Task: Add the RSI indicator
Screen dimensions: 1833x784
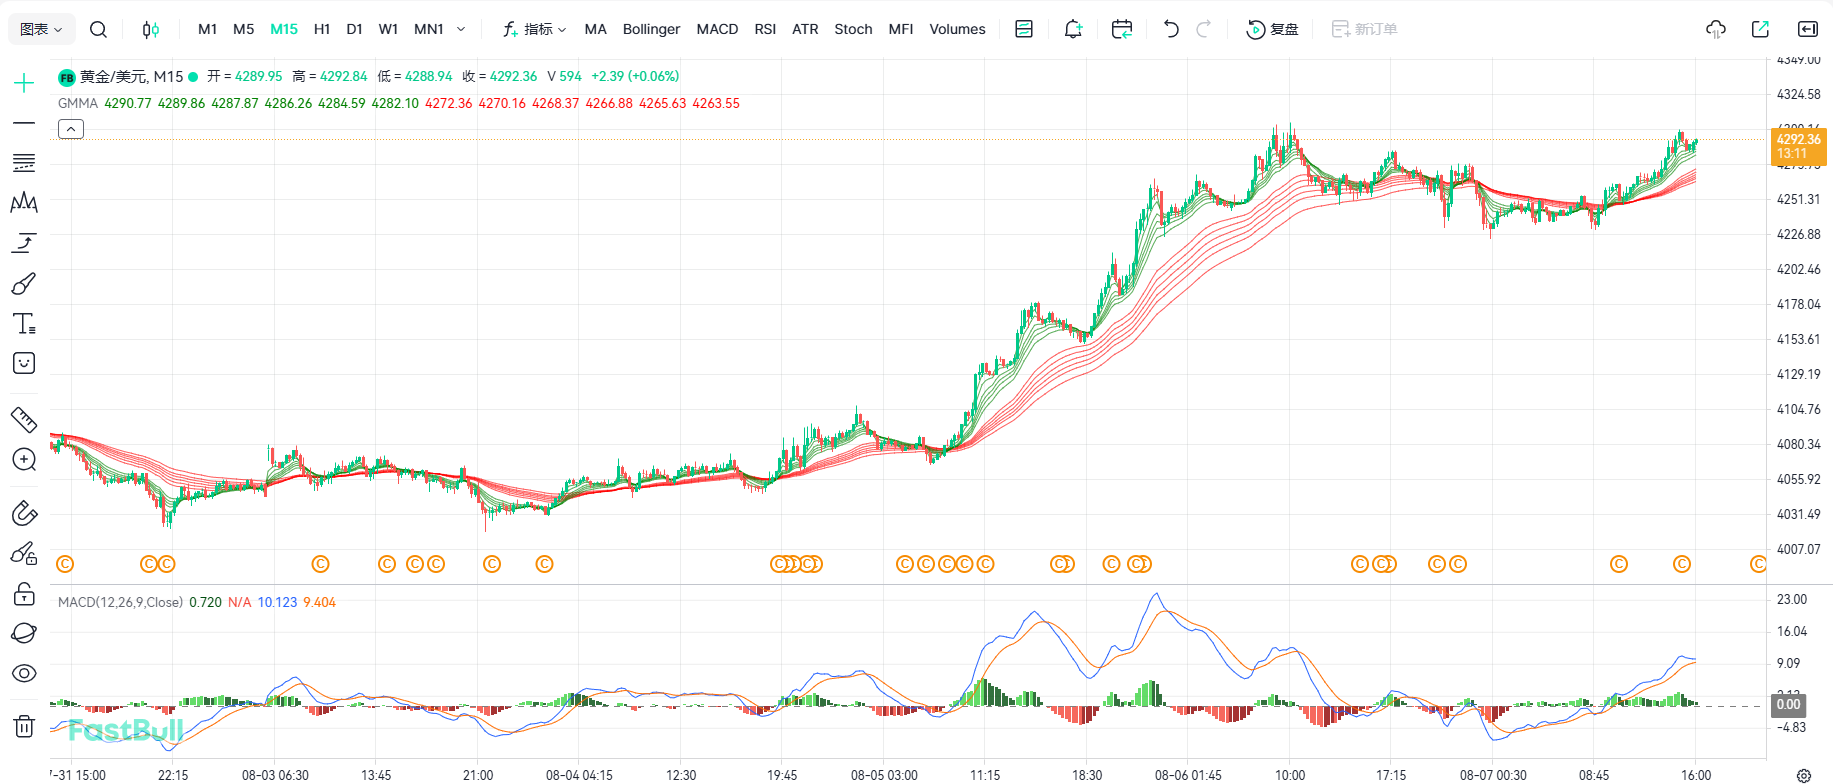Action: coord(765,29)
